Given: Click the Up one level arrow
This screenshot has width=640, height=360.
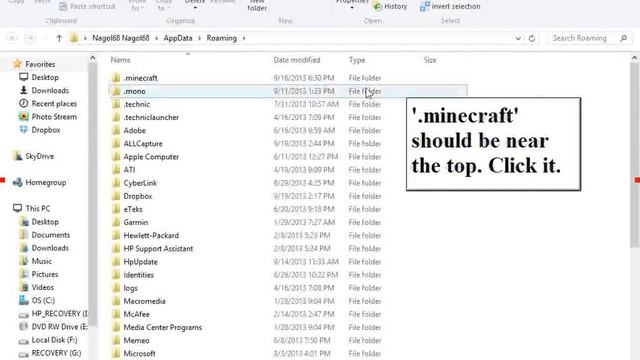Looking at the screenshot, I should [x=59, y=38].
